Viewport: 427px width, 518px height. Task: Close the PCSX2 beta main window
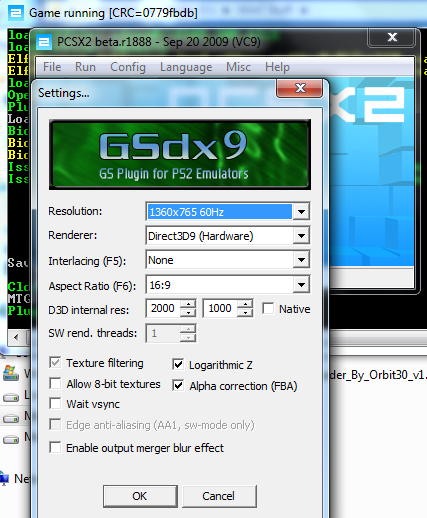(392, 37)
